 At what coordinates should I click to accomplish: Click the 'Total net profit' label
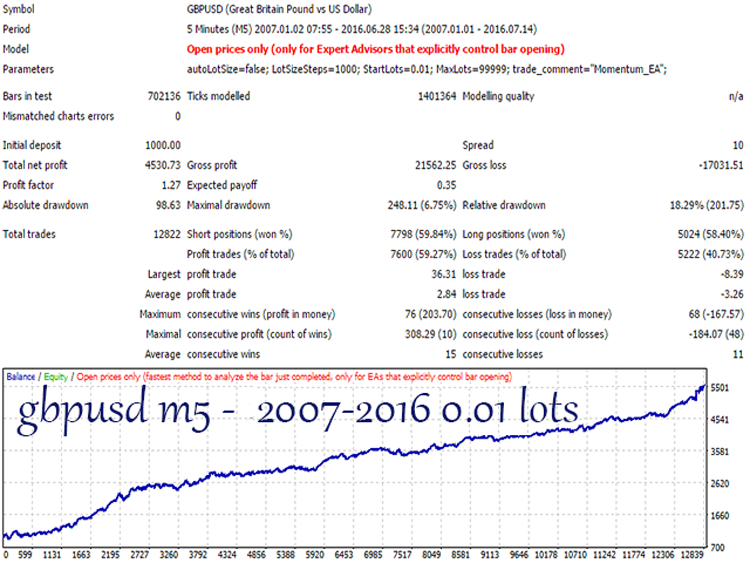tap(35, 165)
